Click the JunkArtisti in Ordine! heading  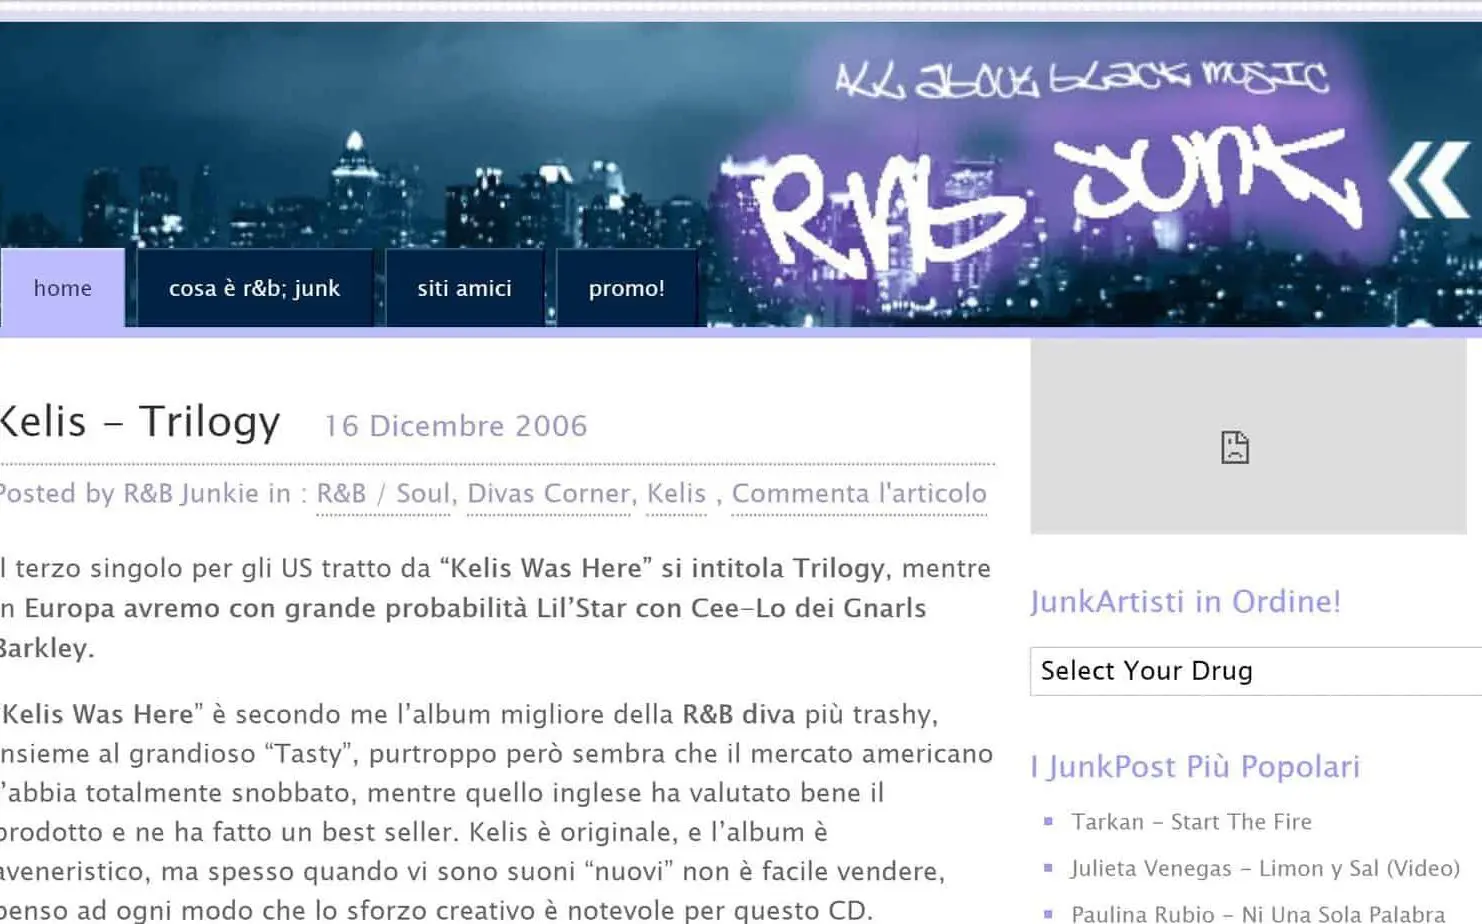1185,601
